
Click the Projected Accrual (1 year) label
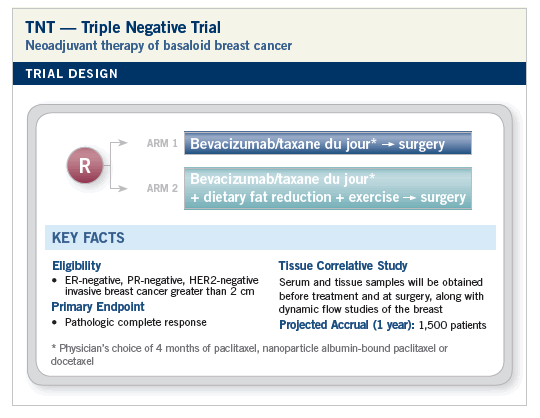pyautogui.click(x=347, y=325)
